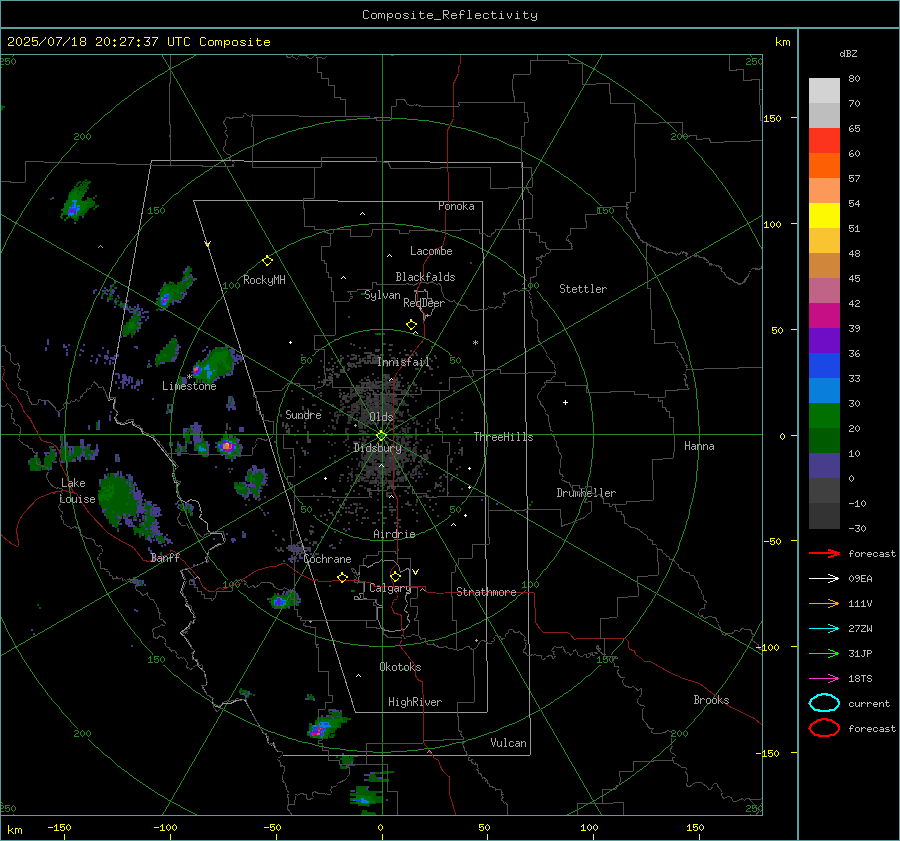Pick the red 60-65 dBZ swatch
900x841 pixels.
824,141
